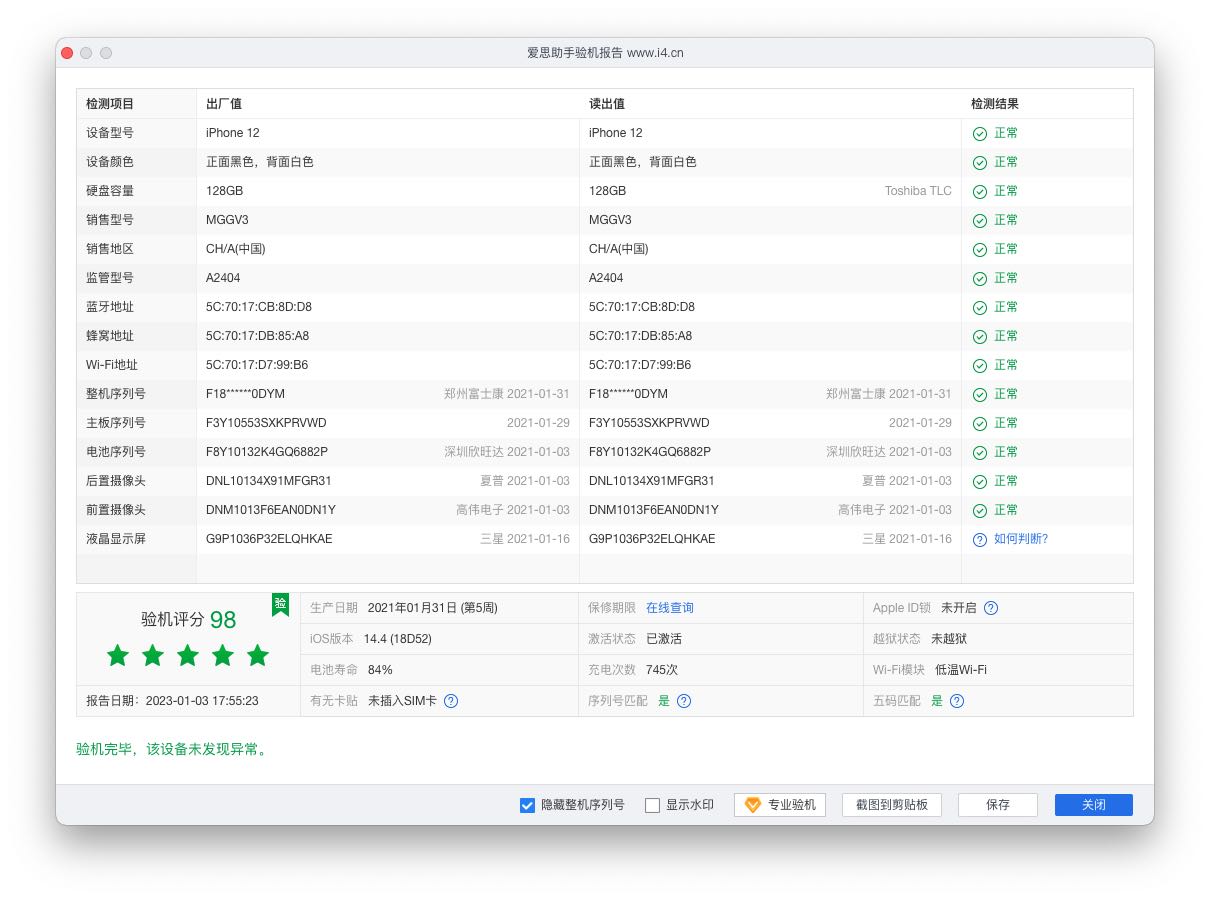Click the Toshiba TLC label in 硬盘容量 row

click(918, 191)
